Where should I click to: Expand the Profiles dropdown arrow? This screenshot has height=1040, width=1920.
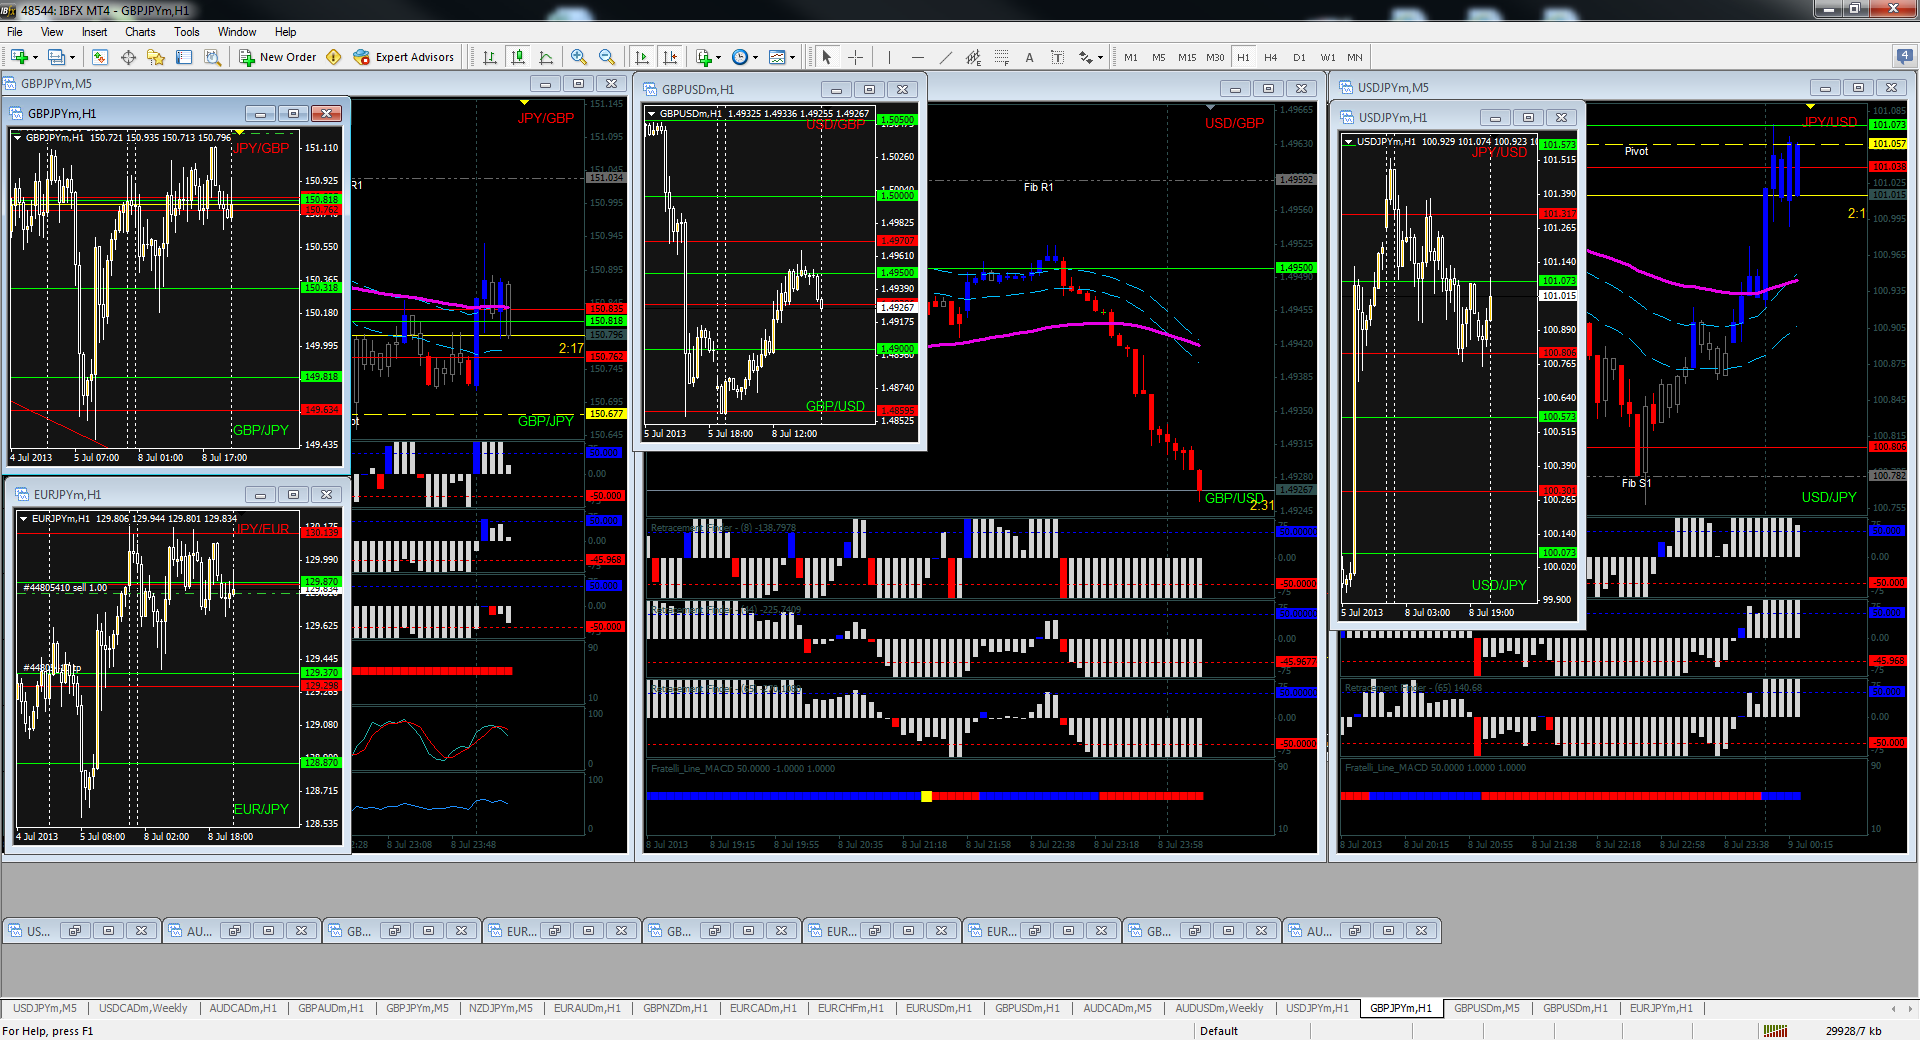click(x=72, y=57)
